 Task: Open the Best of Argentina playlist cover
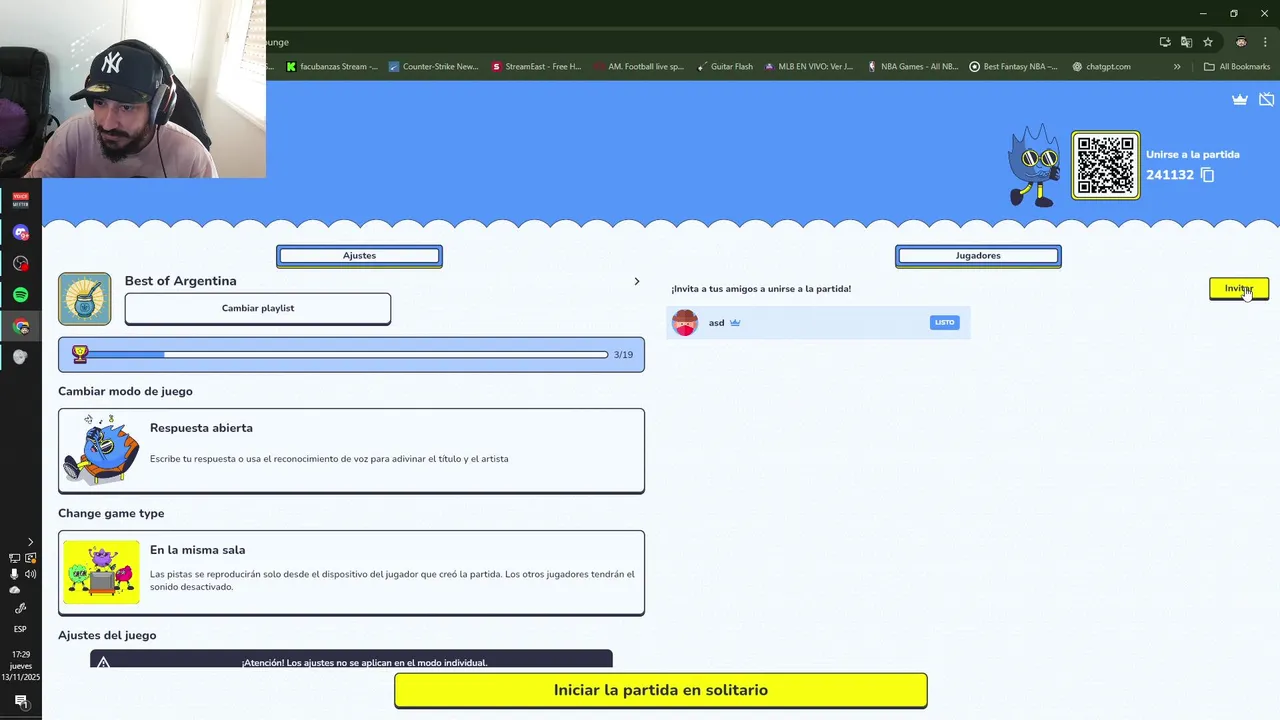(x=85, y=299)
